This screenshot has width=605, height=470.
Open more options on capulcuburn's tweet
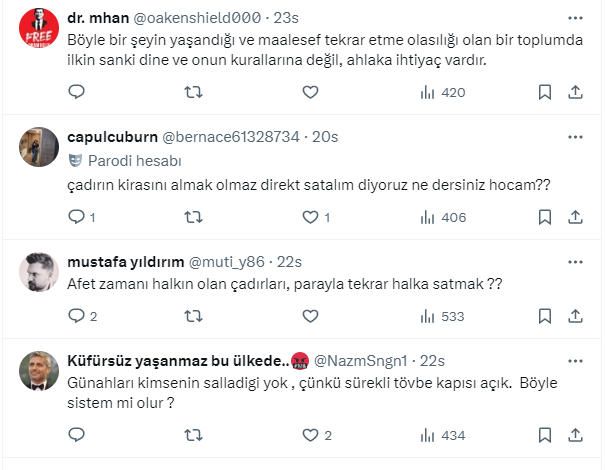(575, 136)
